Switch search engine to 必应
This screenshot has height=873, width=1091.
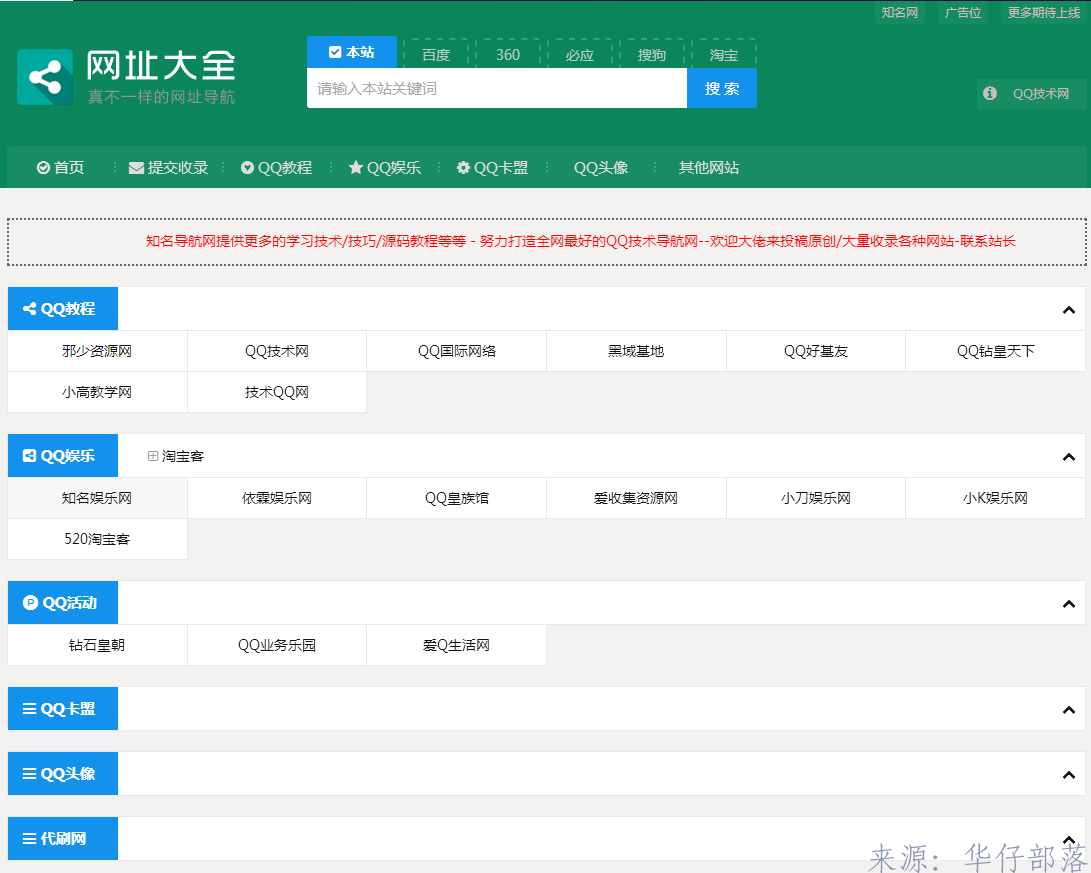coord(580,54)
